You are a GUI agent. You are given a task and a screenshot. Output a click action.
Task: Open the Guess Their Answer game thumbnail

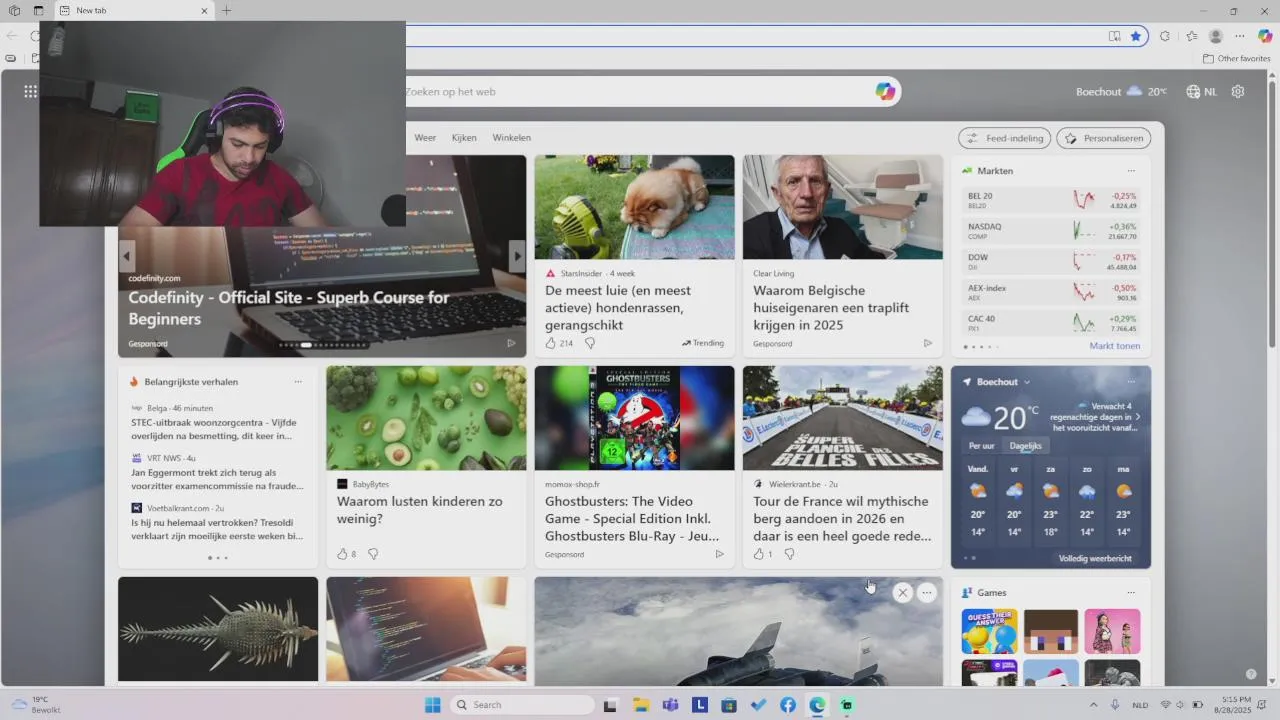click(x=989, y=631)
